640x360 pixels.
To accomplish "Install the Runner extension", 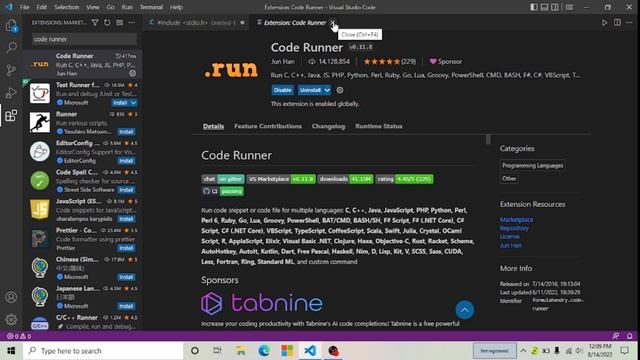I will (126, 132).
